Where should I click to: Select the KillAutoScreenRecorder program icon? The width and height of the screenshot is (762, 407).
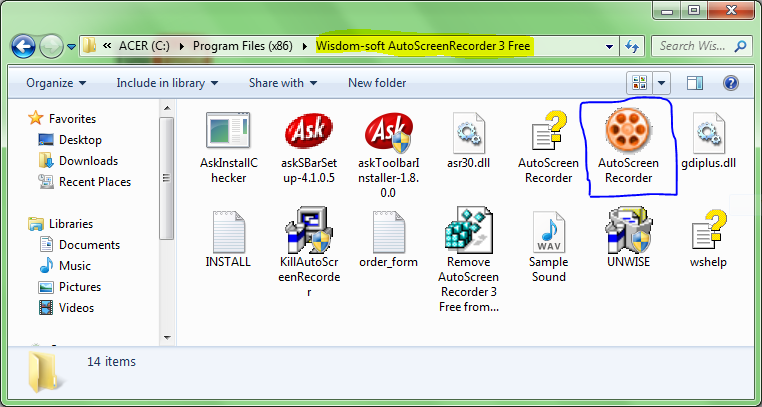click(309, 230)
